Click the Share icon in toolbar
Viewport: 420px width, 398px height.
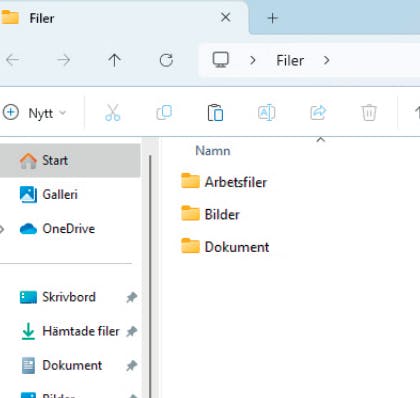[318, 113]
